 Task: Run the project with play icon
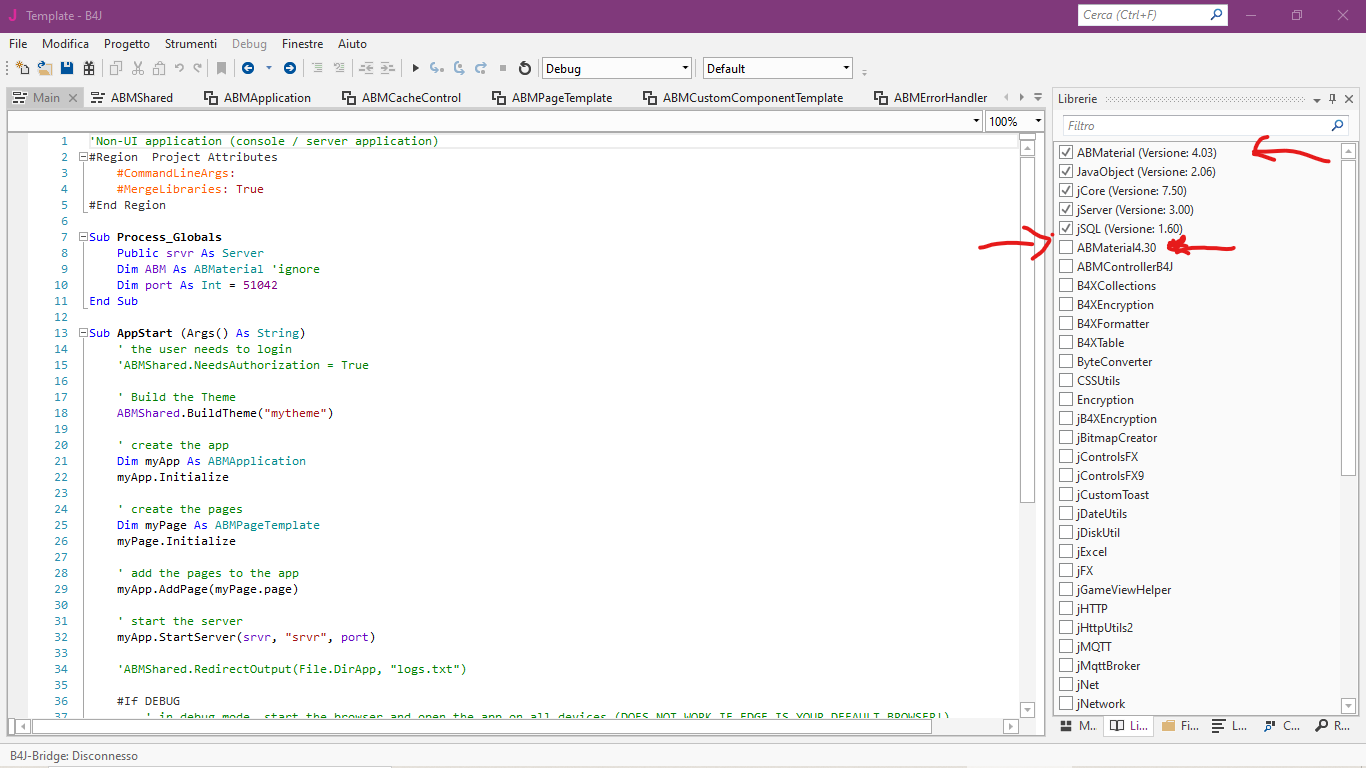coord(416,68)
